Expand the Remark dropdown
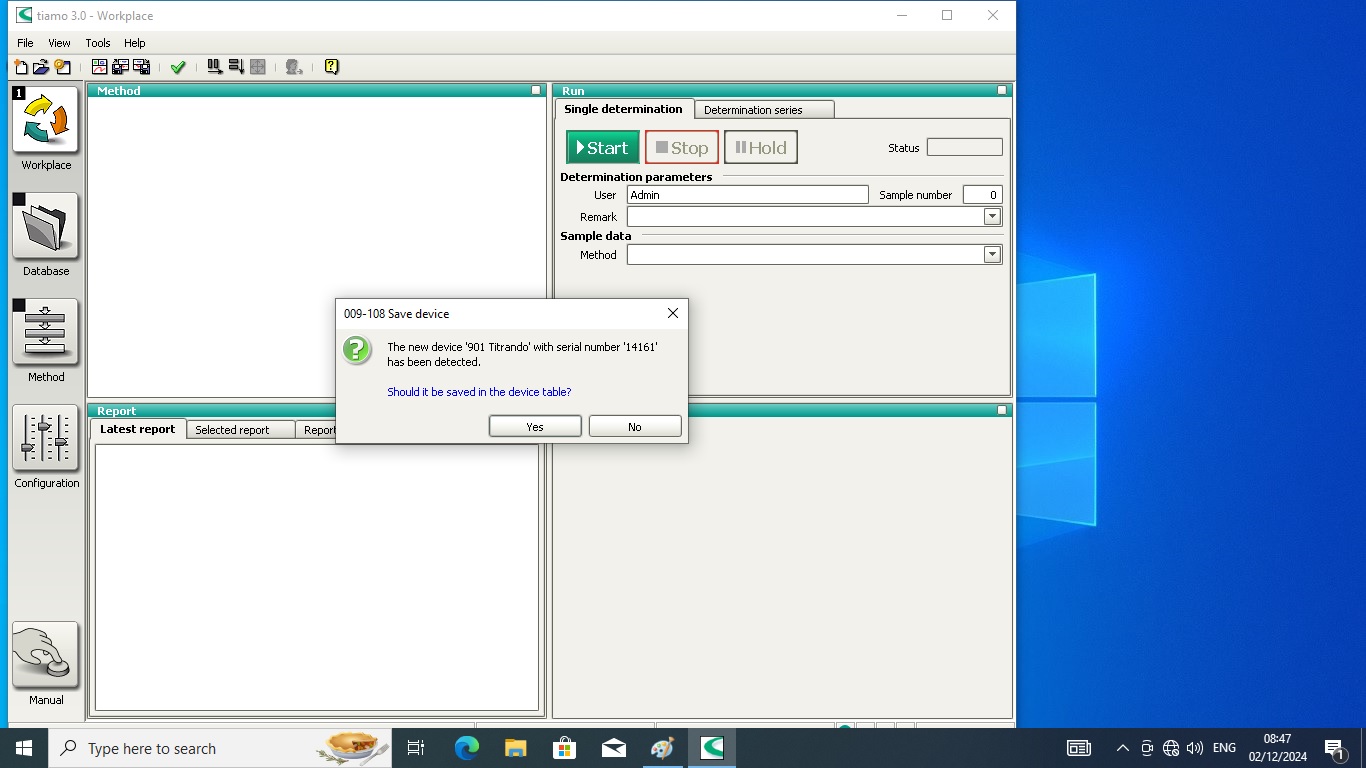This screenshot has width=1366, height=768. pos(992,217)
